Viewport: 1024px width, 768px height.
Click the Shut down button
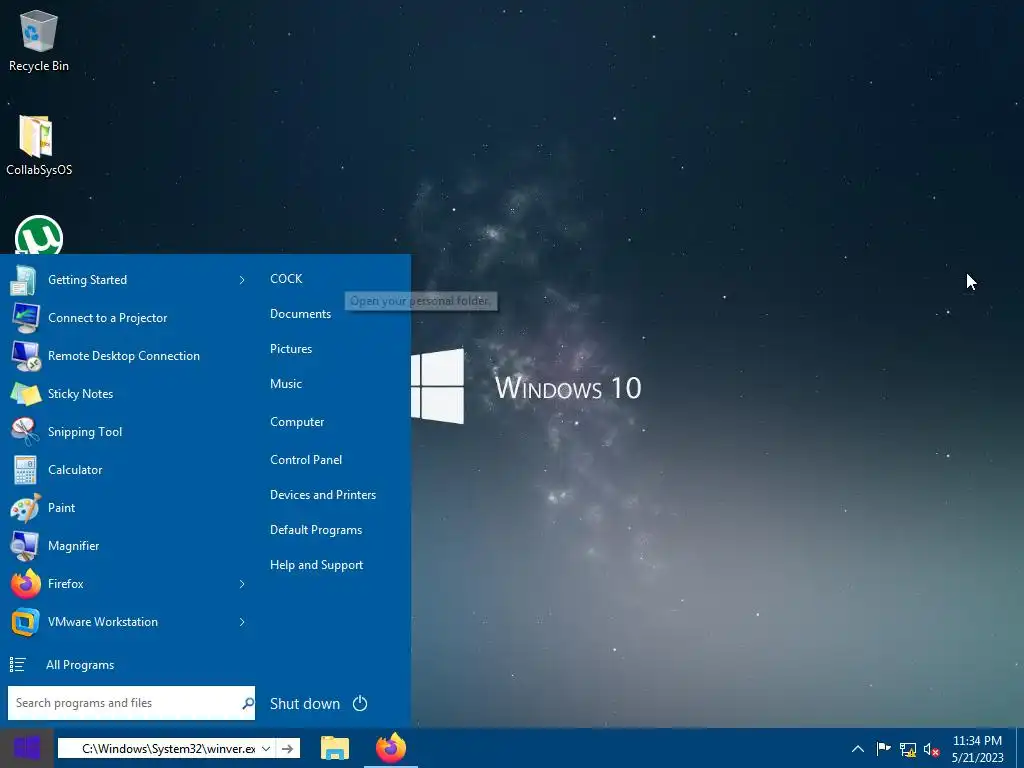305,703
